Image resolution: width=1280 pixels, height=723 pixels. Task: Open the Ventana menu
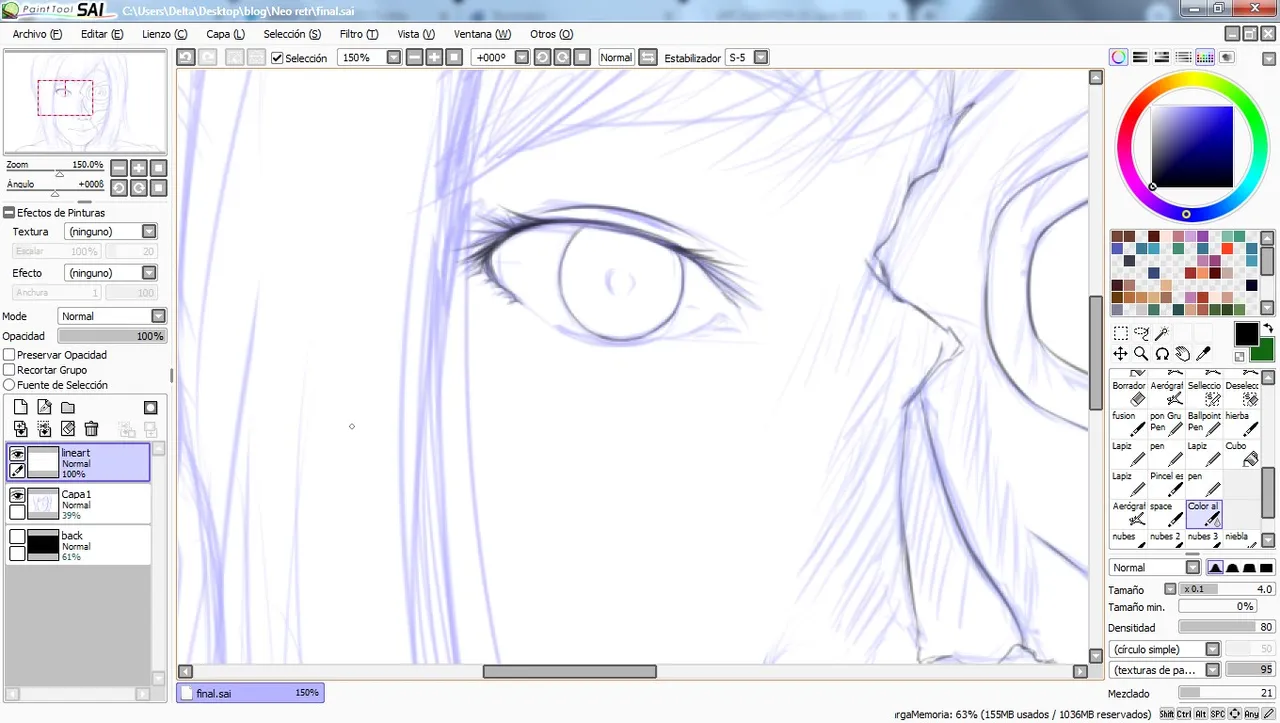(482, 34)
